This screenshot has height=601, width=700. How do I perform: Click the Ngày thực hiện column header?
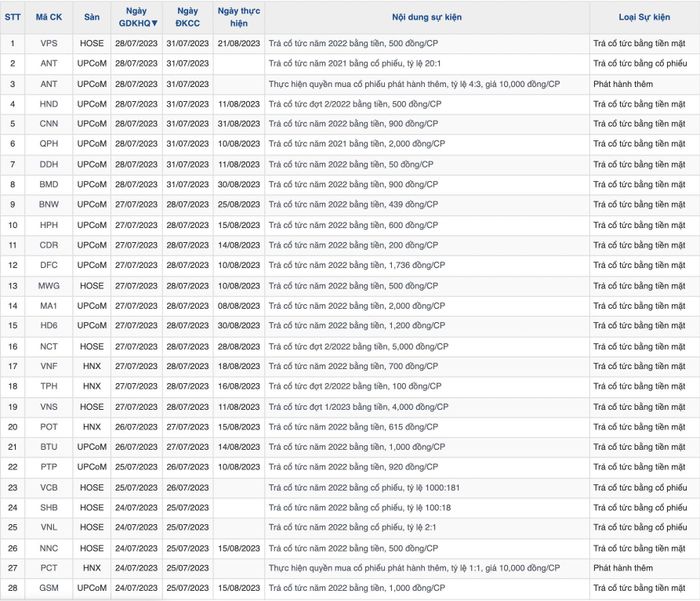[239, 17]
